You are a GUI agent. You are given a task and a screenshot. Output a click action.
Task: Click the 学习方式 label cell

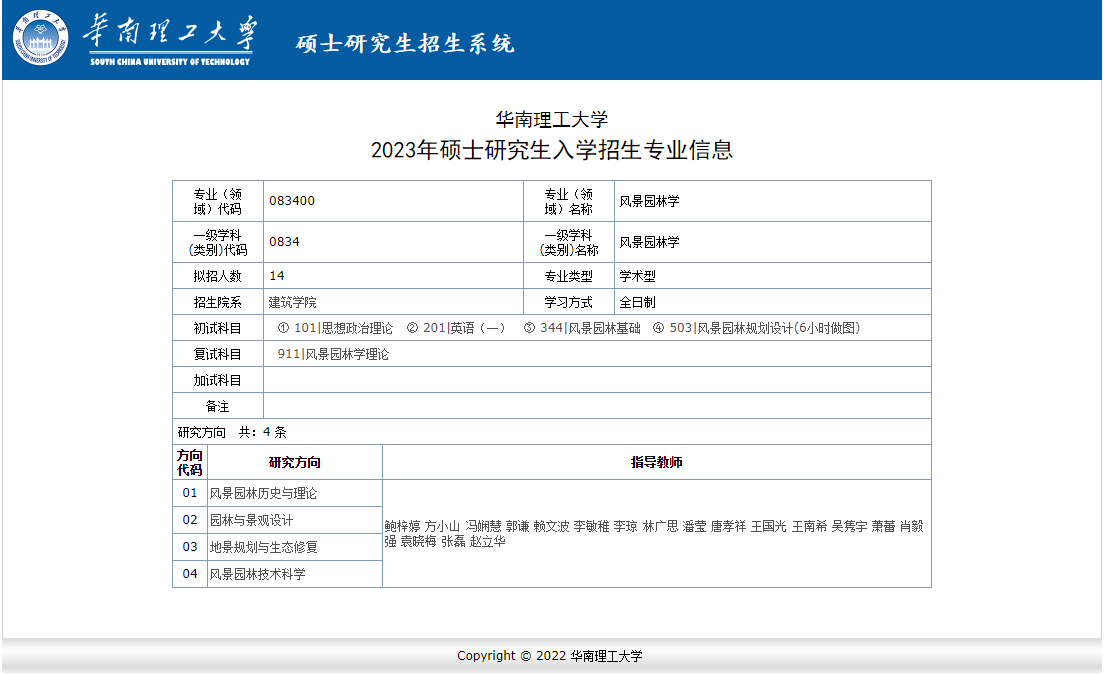[x=568, y=302]
